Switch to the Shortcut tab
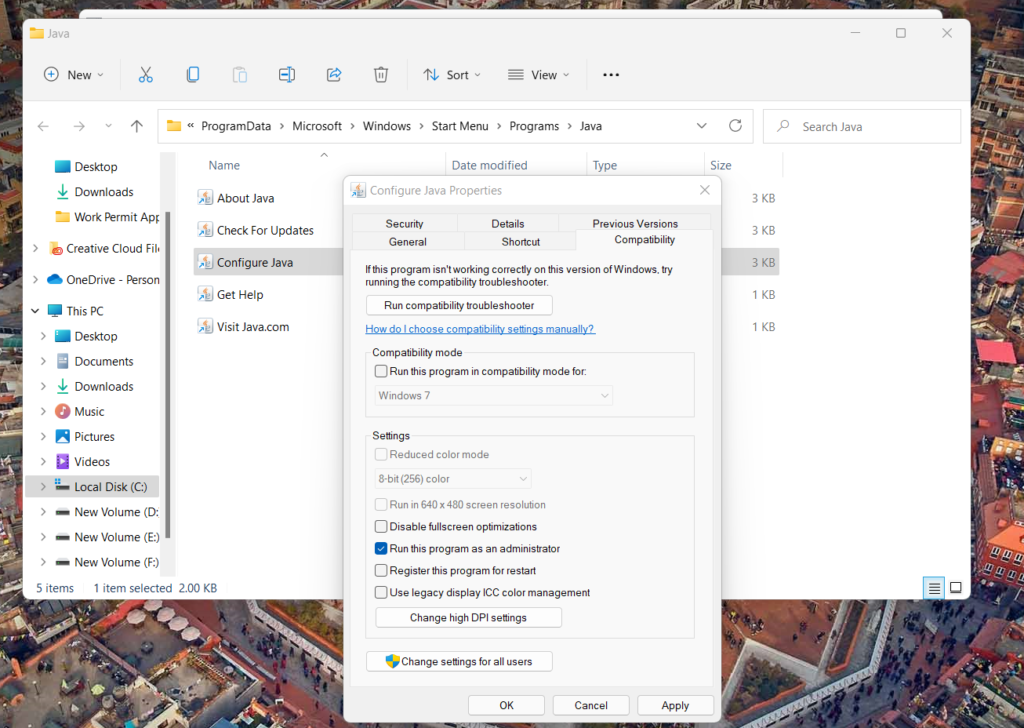The height and width of the screenshot is (728, 1024). [520, 242]
